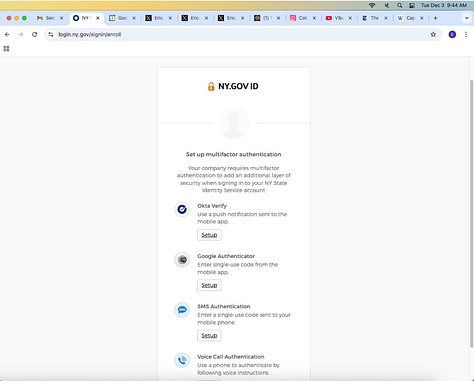The height and width of the screenshot is (381, 474).
Task: Open a new tab with plus button
Action: pos(435,18)
